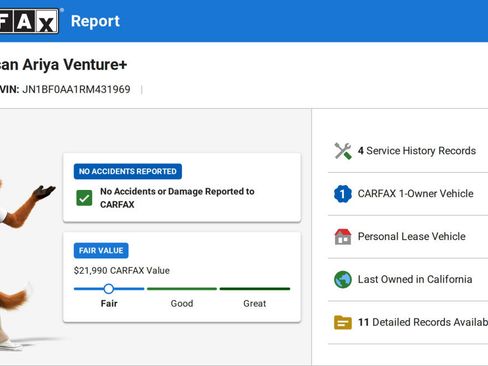Click No Accidents or Damage Reported text
The height and width of the screenshot is (366, 488).
click(177, 198)
